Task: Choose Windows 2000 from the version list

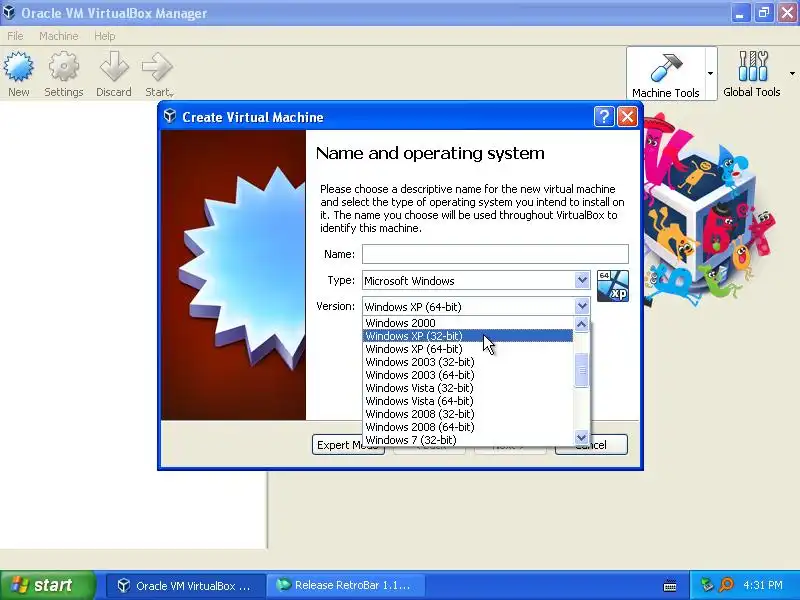Action: coord(468,323)
